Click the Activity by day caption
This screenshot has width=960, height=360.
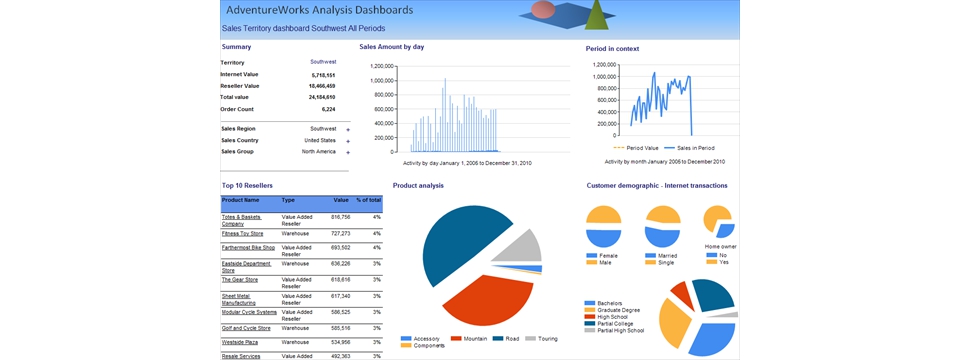tap(467, 163)
